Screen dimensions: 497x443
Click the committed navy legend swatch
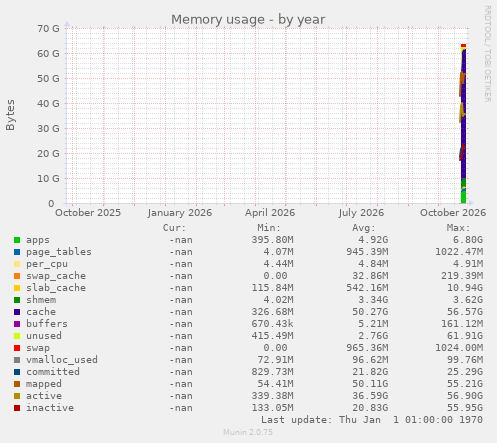point(17,372)
